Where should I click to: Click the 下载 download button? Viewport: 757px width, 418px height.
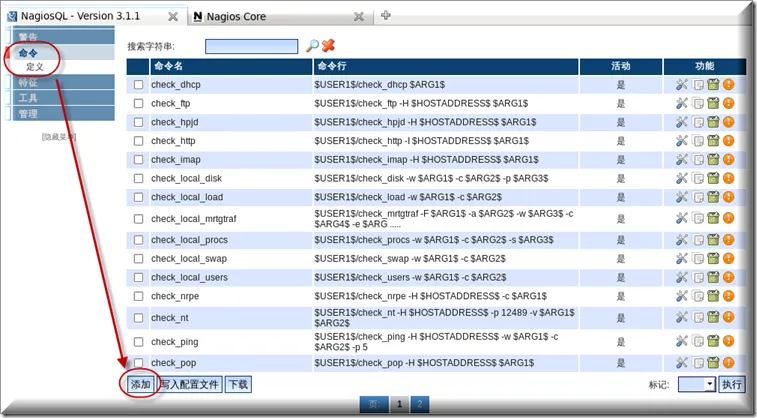pyautogui.click(x=238, y=385)
